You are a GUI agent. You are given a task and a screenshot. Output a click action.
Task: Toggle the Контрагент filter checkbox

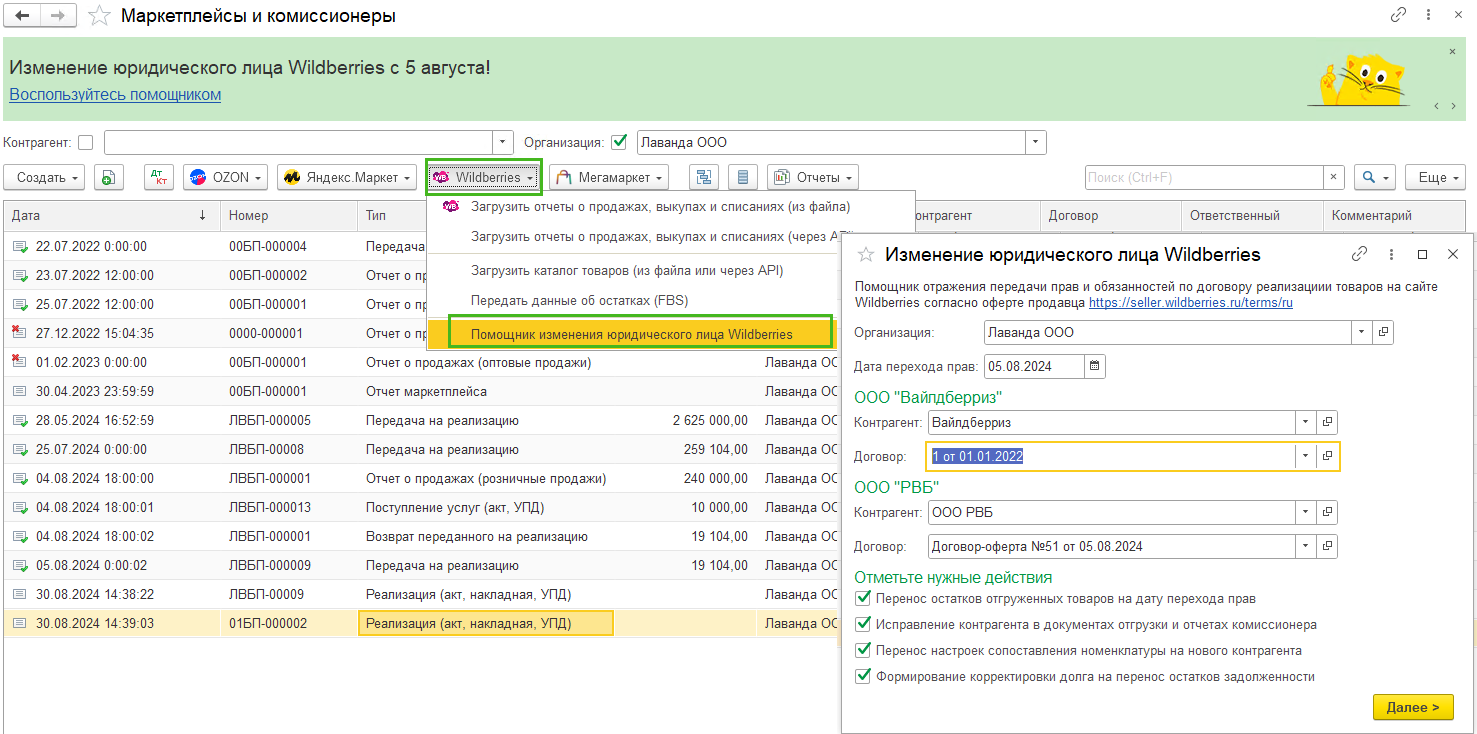tap(85, 142)
